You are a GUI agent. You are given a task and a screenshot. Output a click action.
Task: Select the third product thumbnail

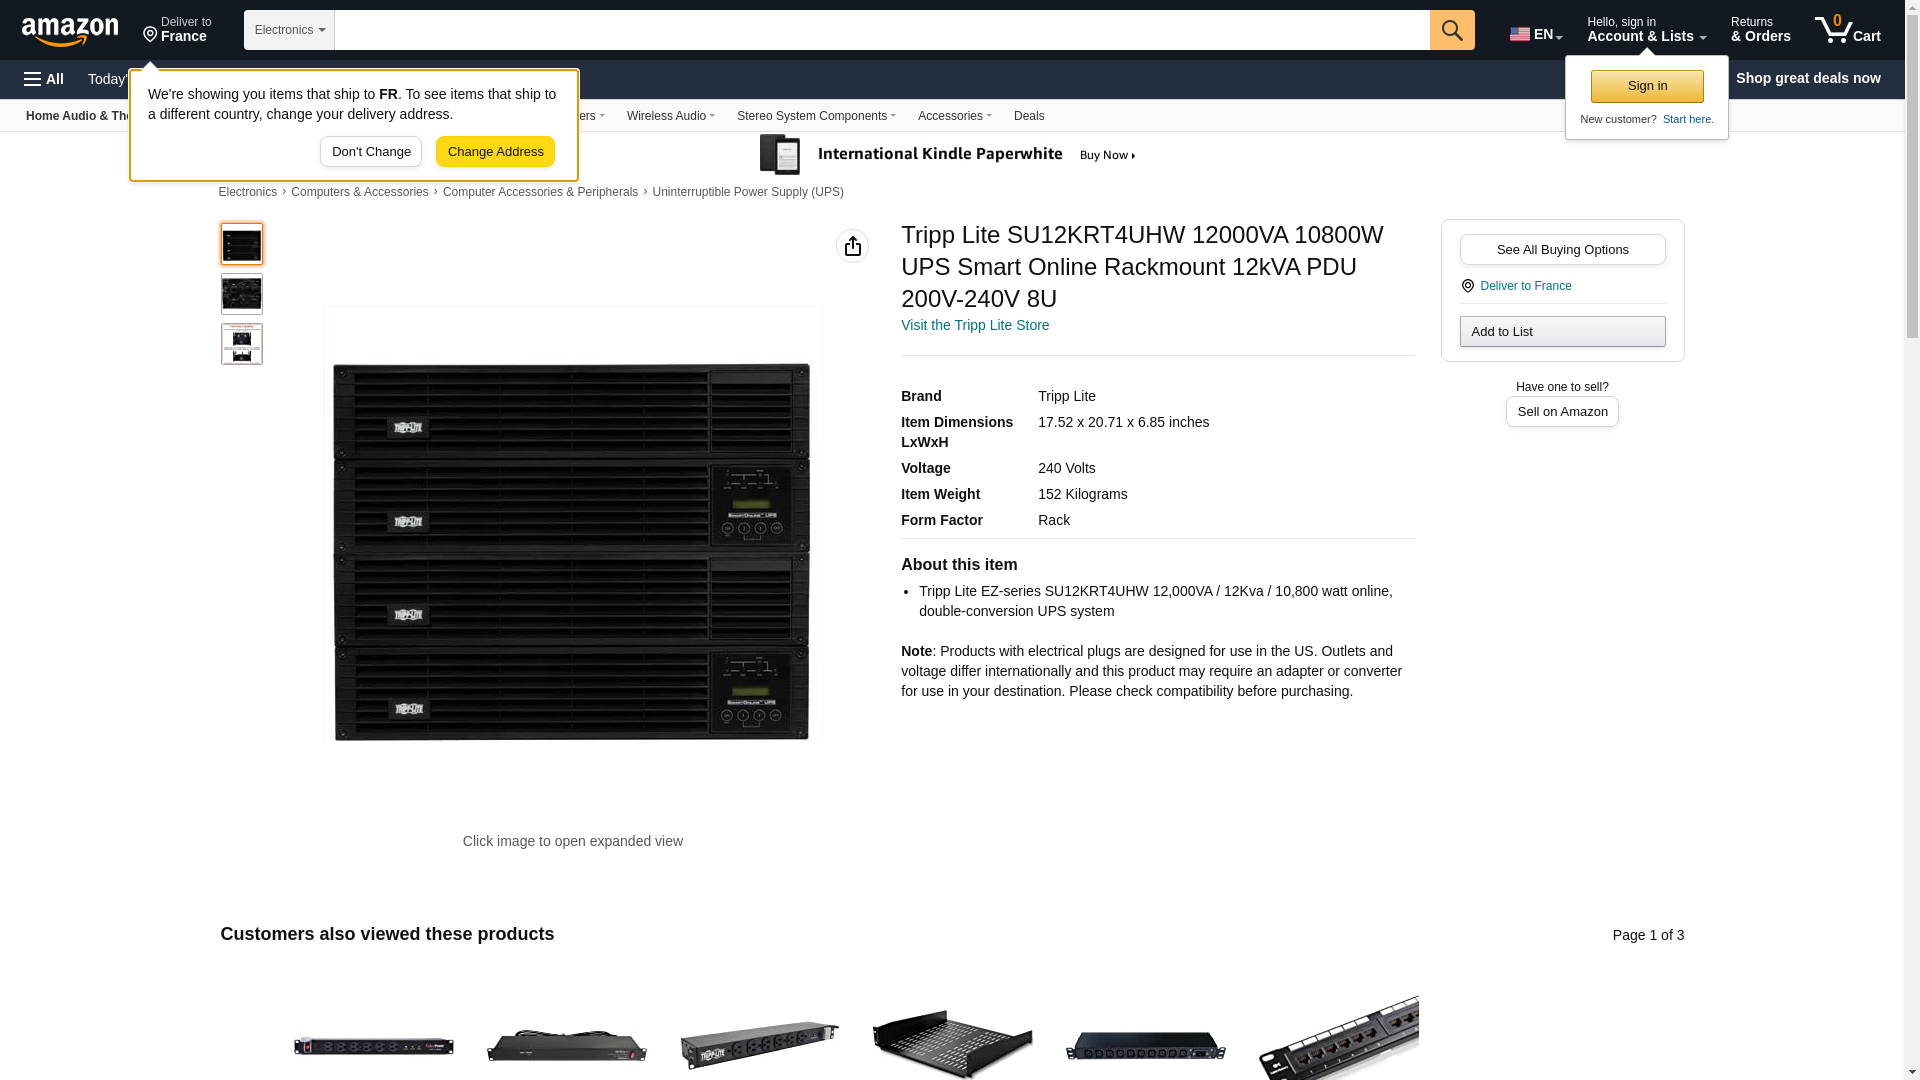242,344
